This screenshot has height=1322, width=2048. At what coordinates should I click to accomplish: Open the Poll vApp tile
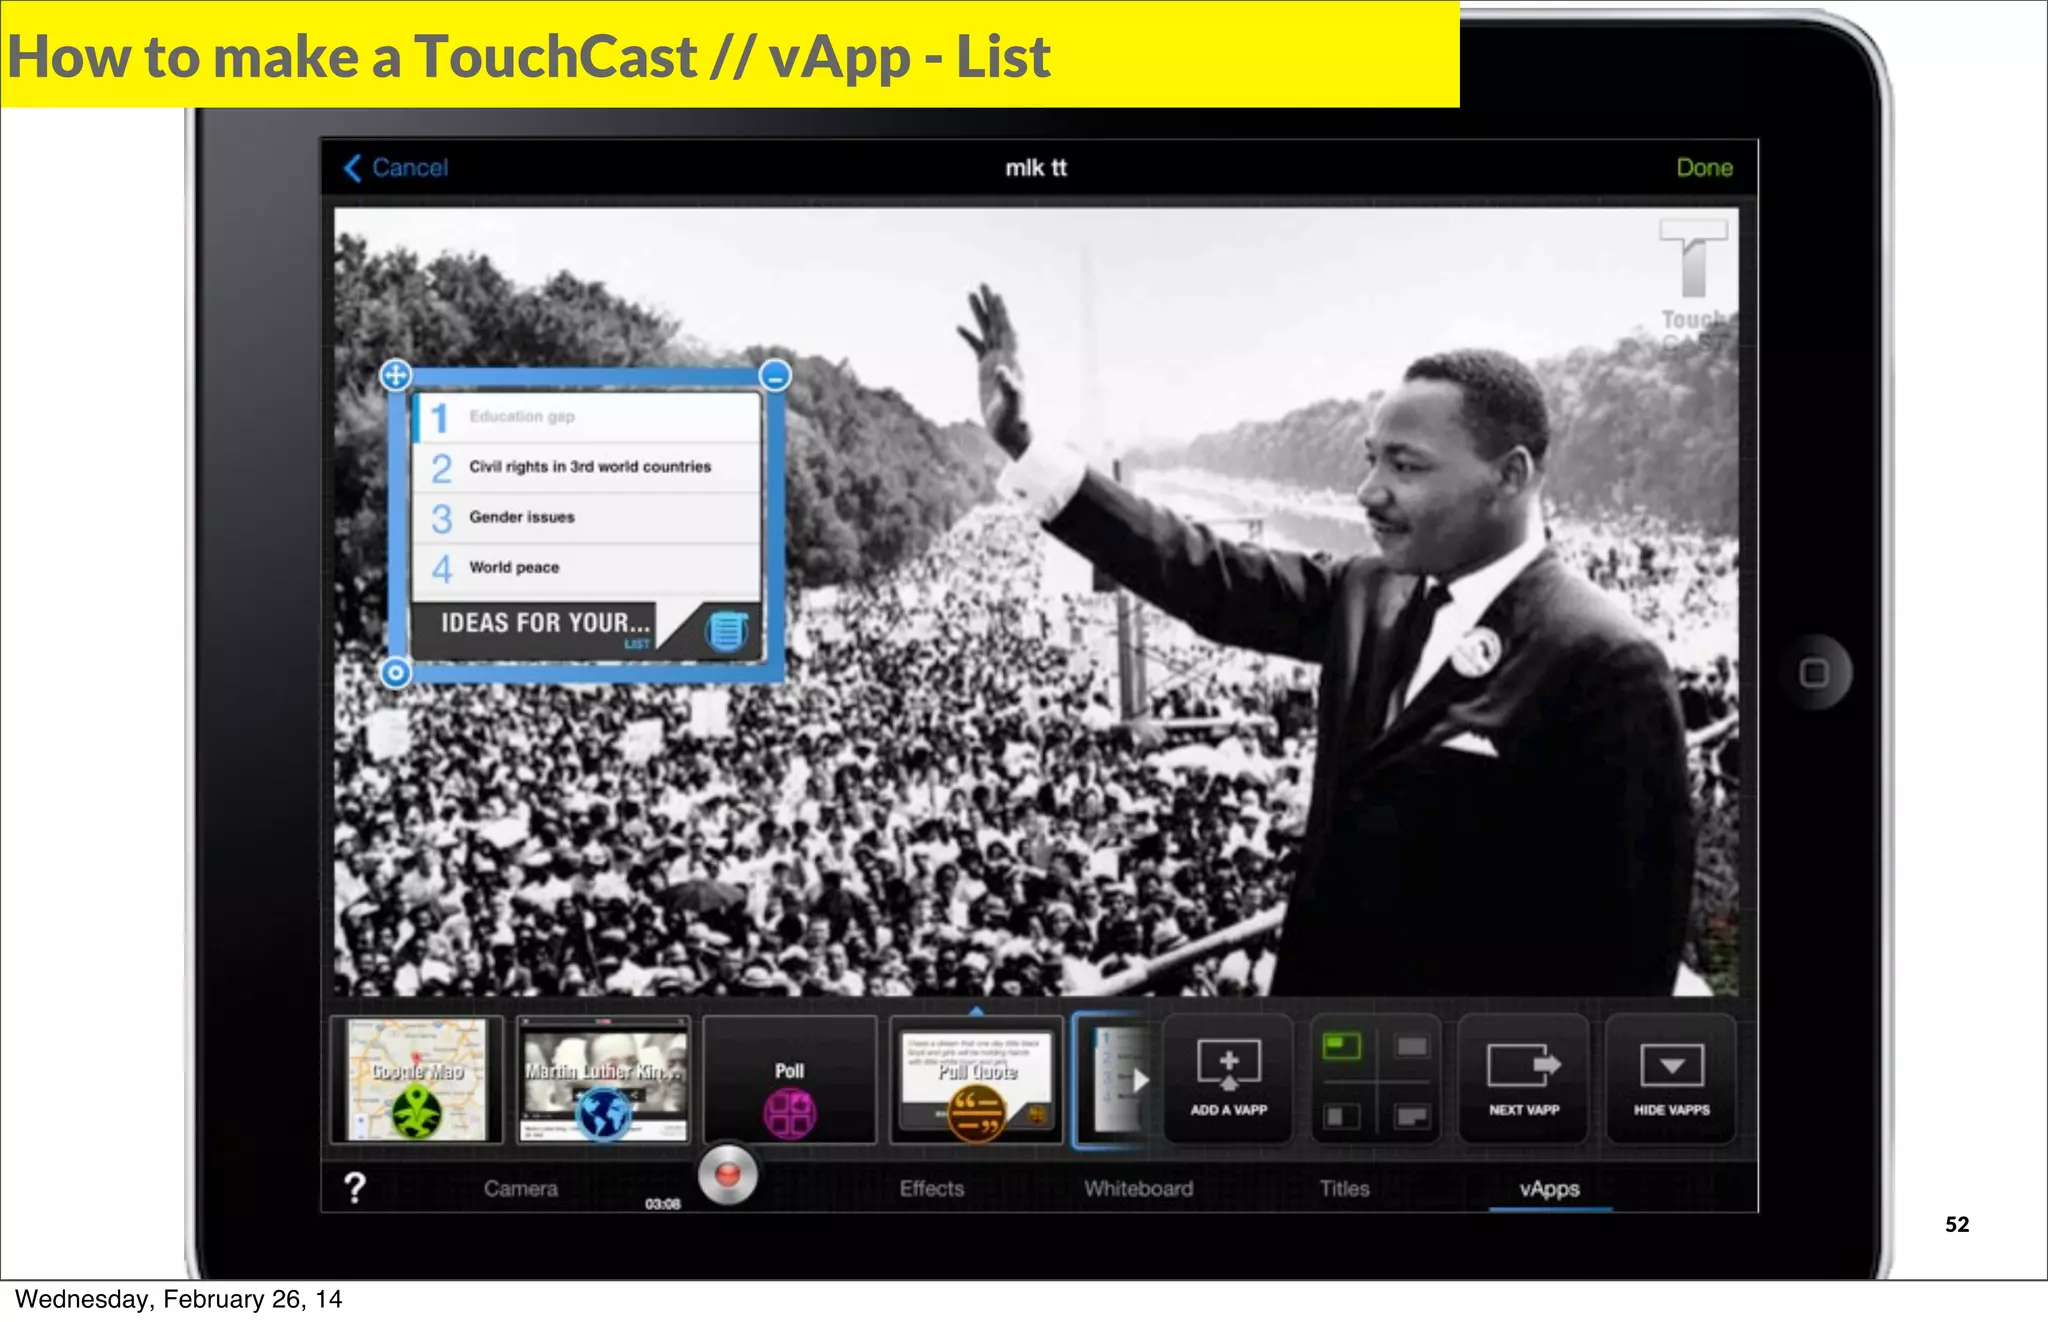click(x=790, y=1079)
